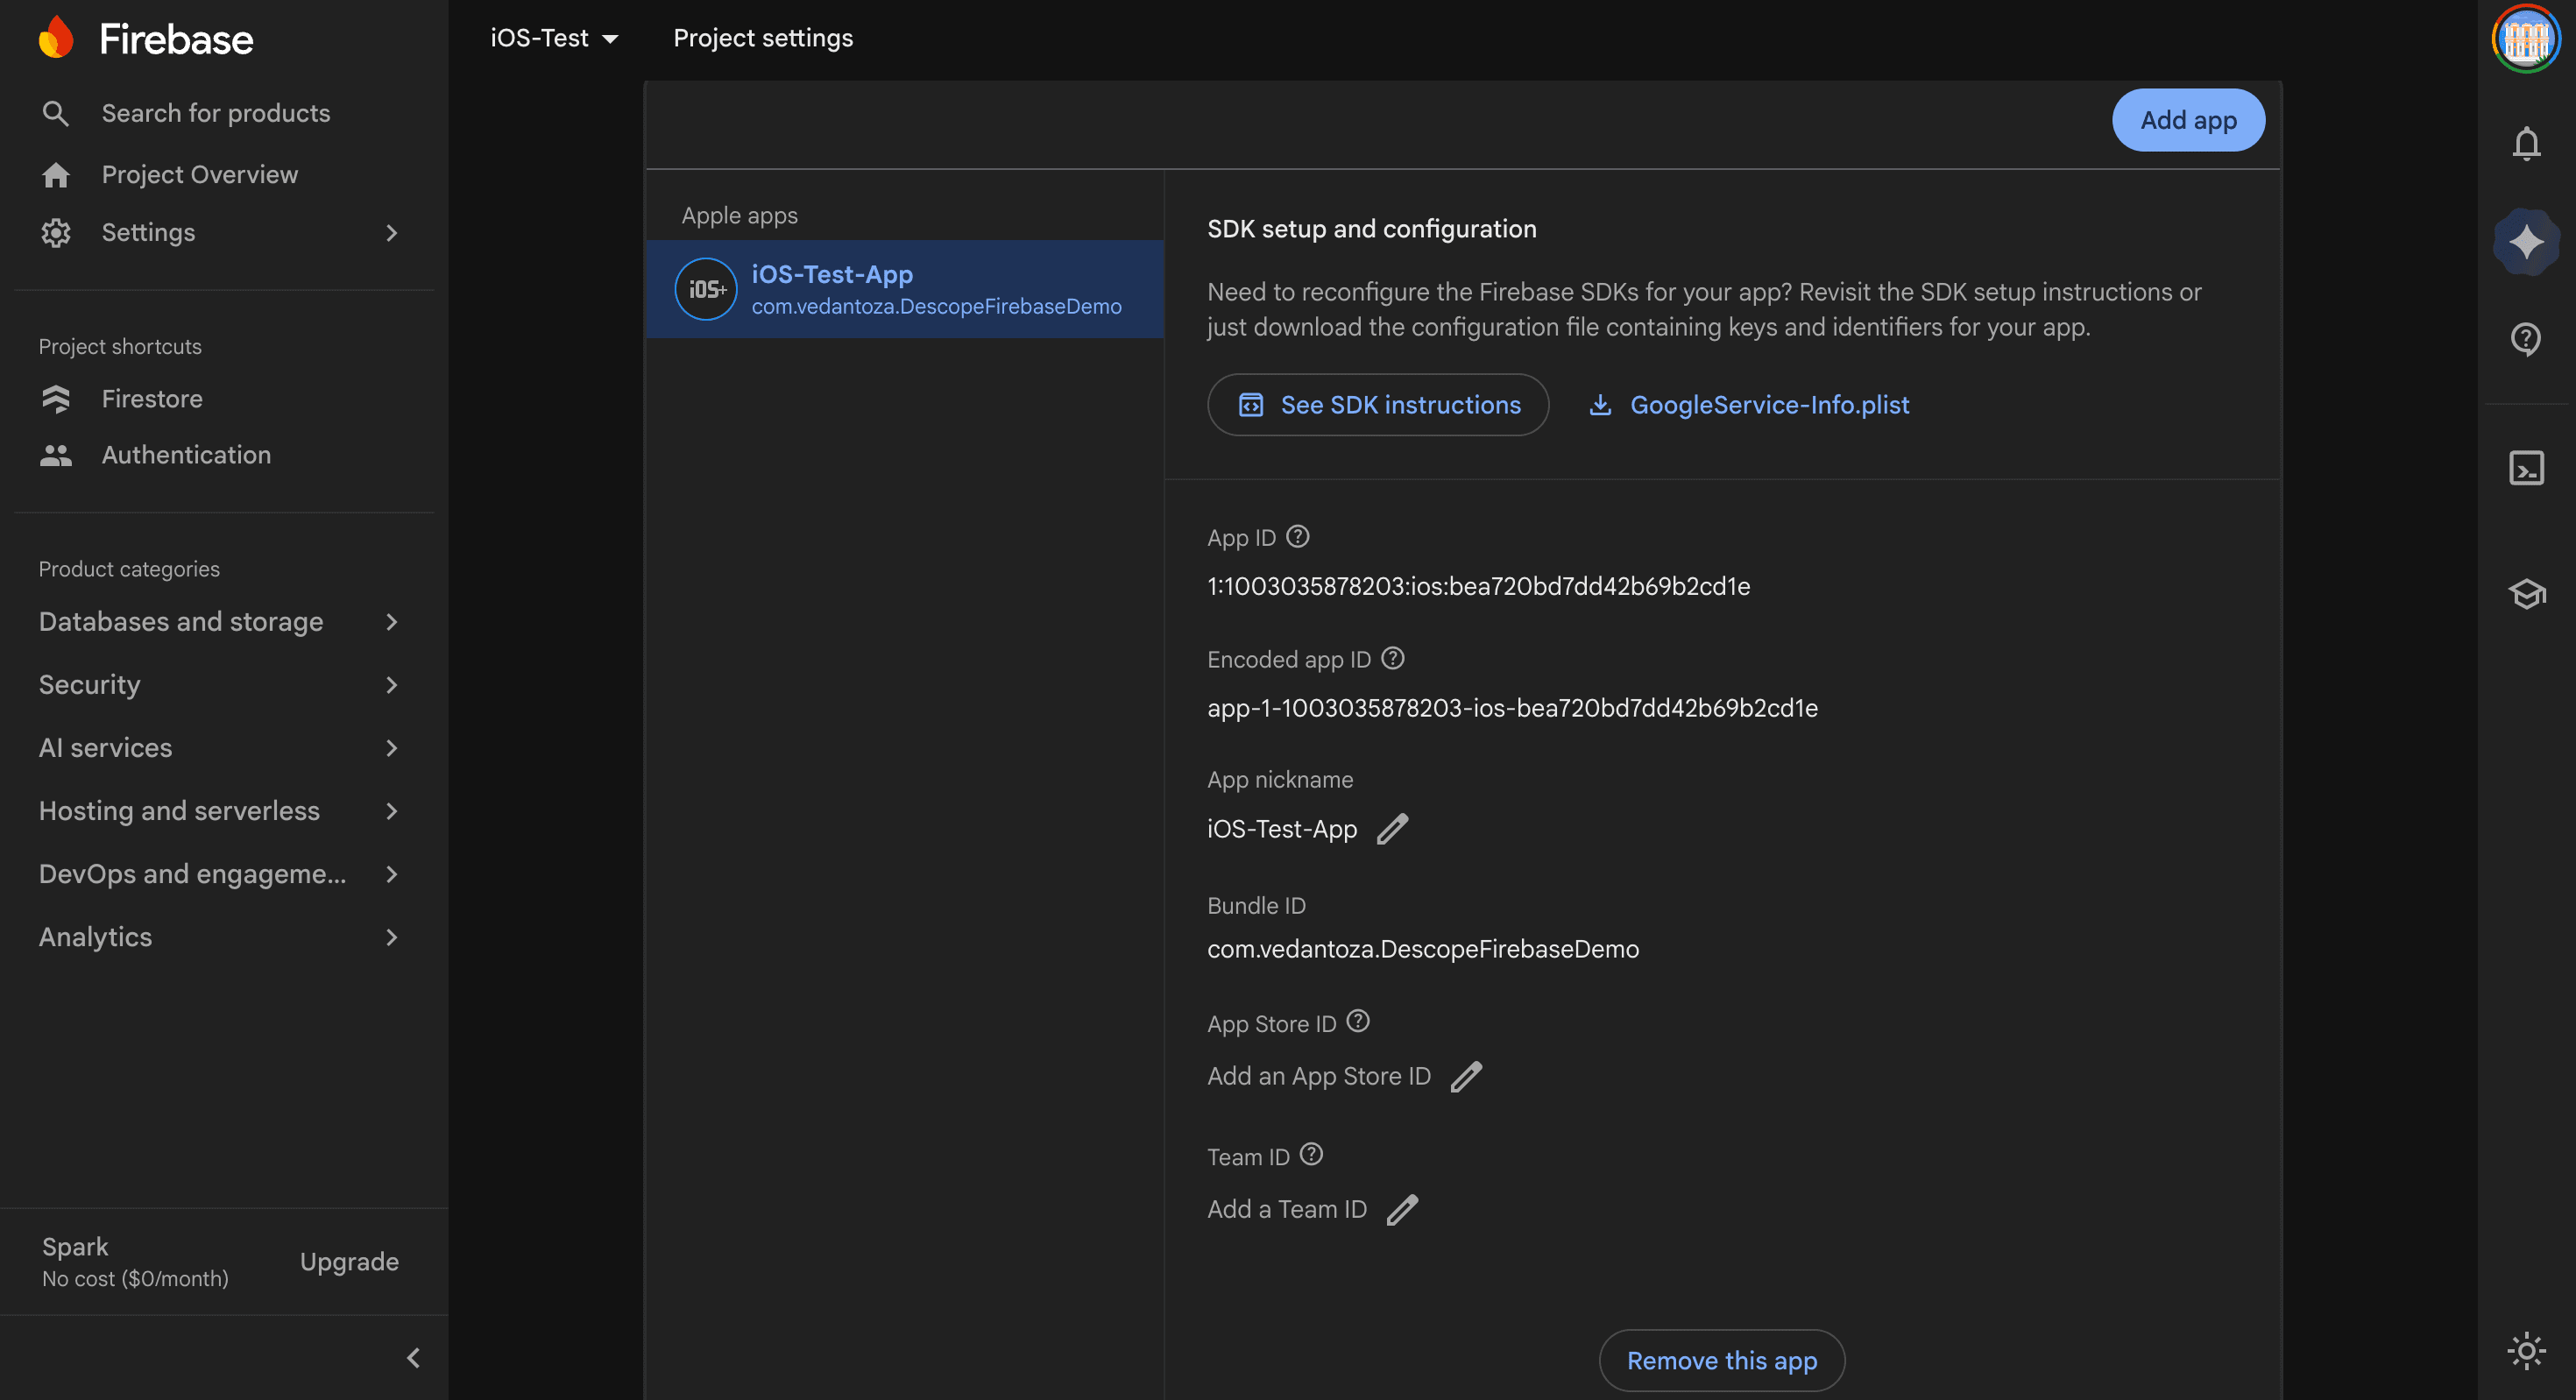Open Settings in the sidebar
The image size is (2576, 1400).
[148, 233]
